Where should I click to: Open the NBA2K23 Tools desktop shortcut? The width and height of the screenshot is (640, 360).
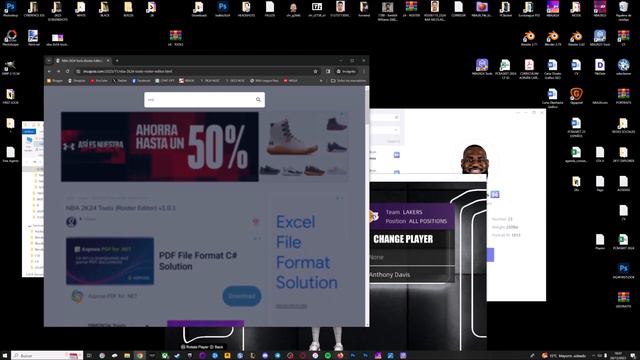tap(600, 38)
